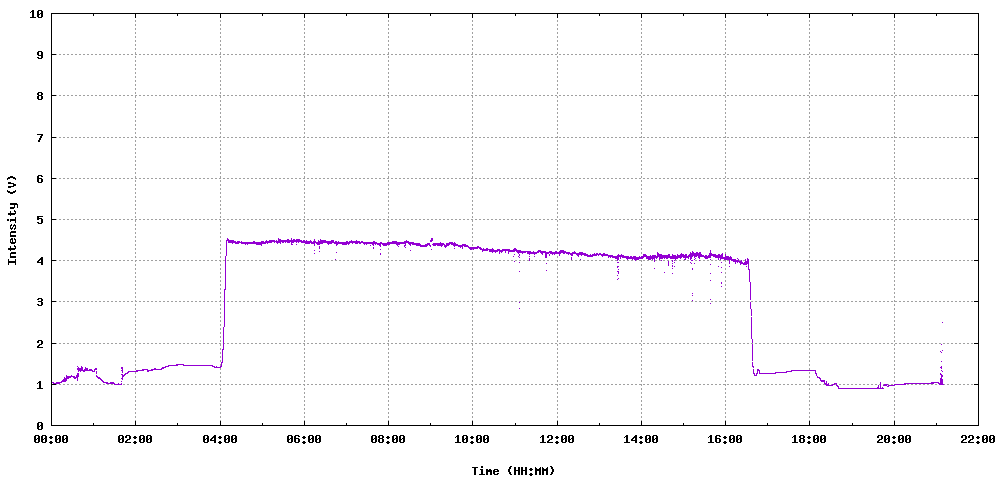Click the y-axis value 4
Image resolution: width=1000 pixels, height=480 pixels.
(x=40, y=261)
